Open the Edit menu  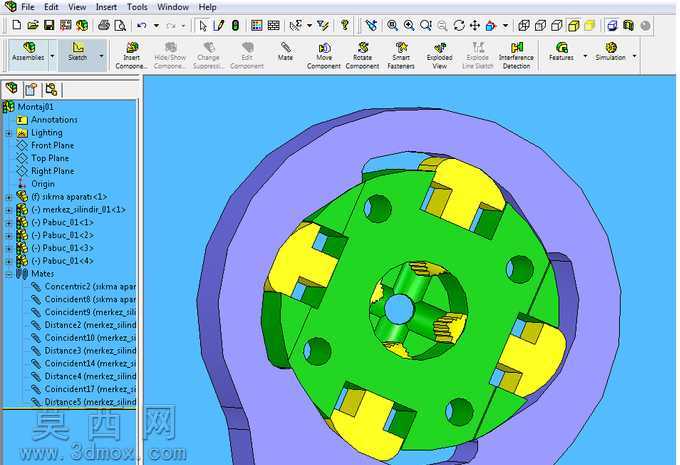(51, 7)
